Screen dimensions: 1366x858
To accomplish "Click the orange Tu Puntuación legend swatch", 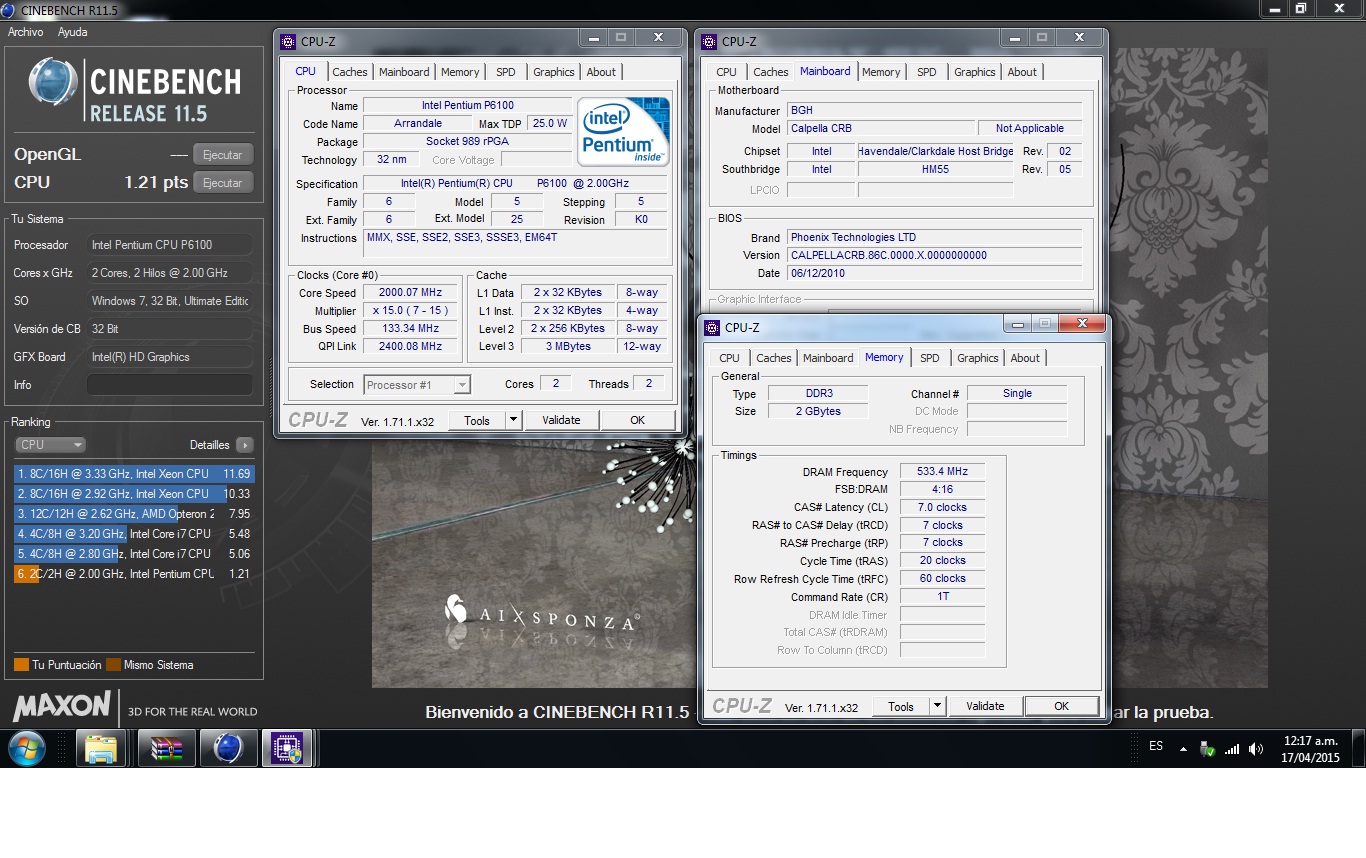I will coord(21,665).
